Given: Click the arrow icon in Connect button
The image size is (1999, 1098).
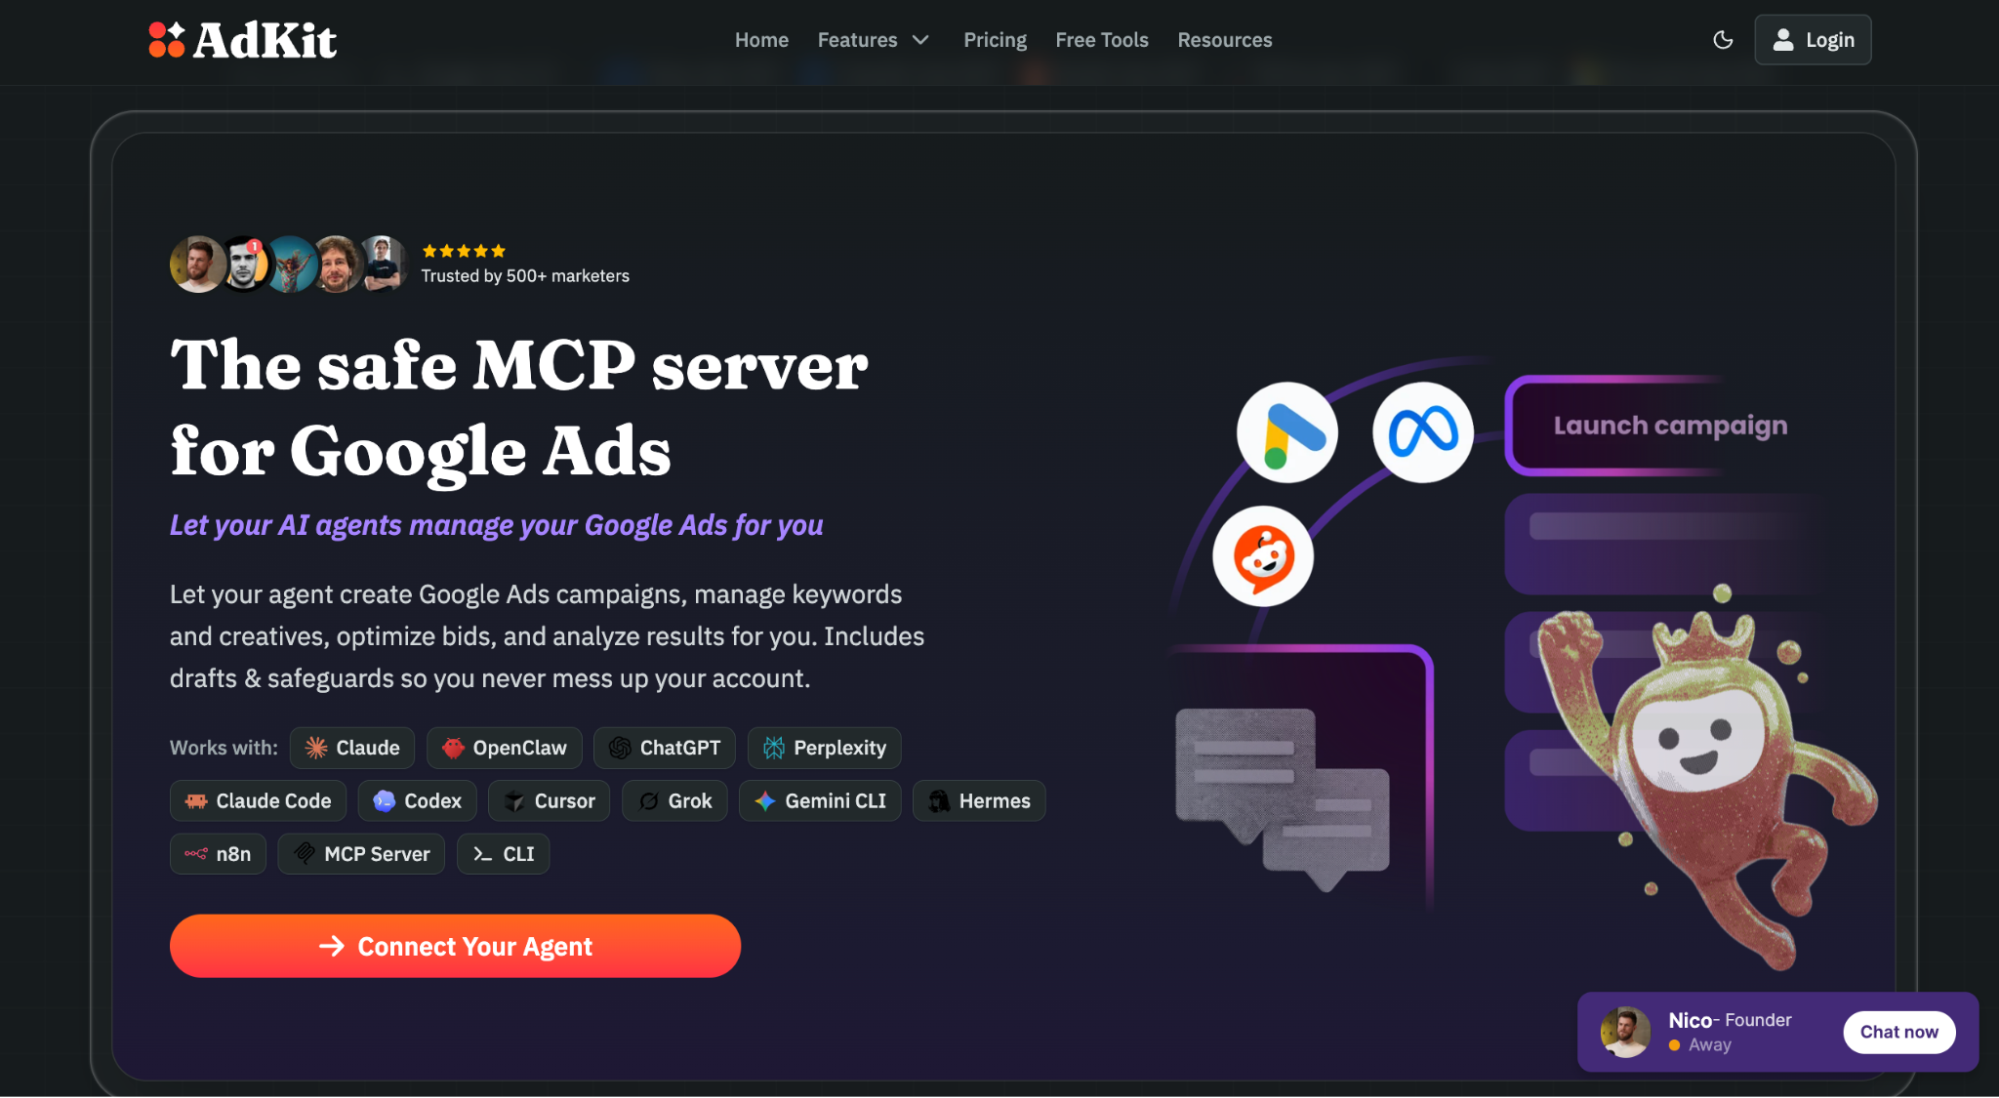Looking at the screenshot, I should tap(332, 946).
